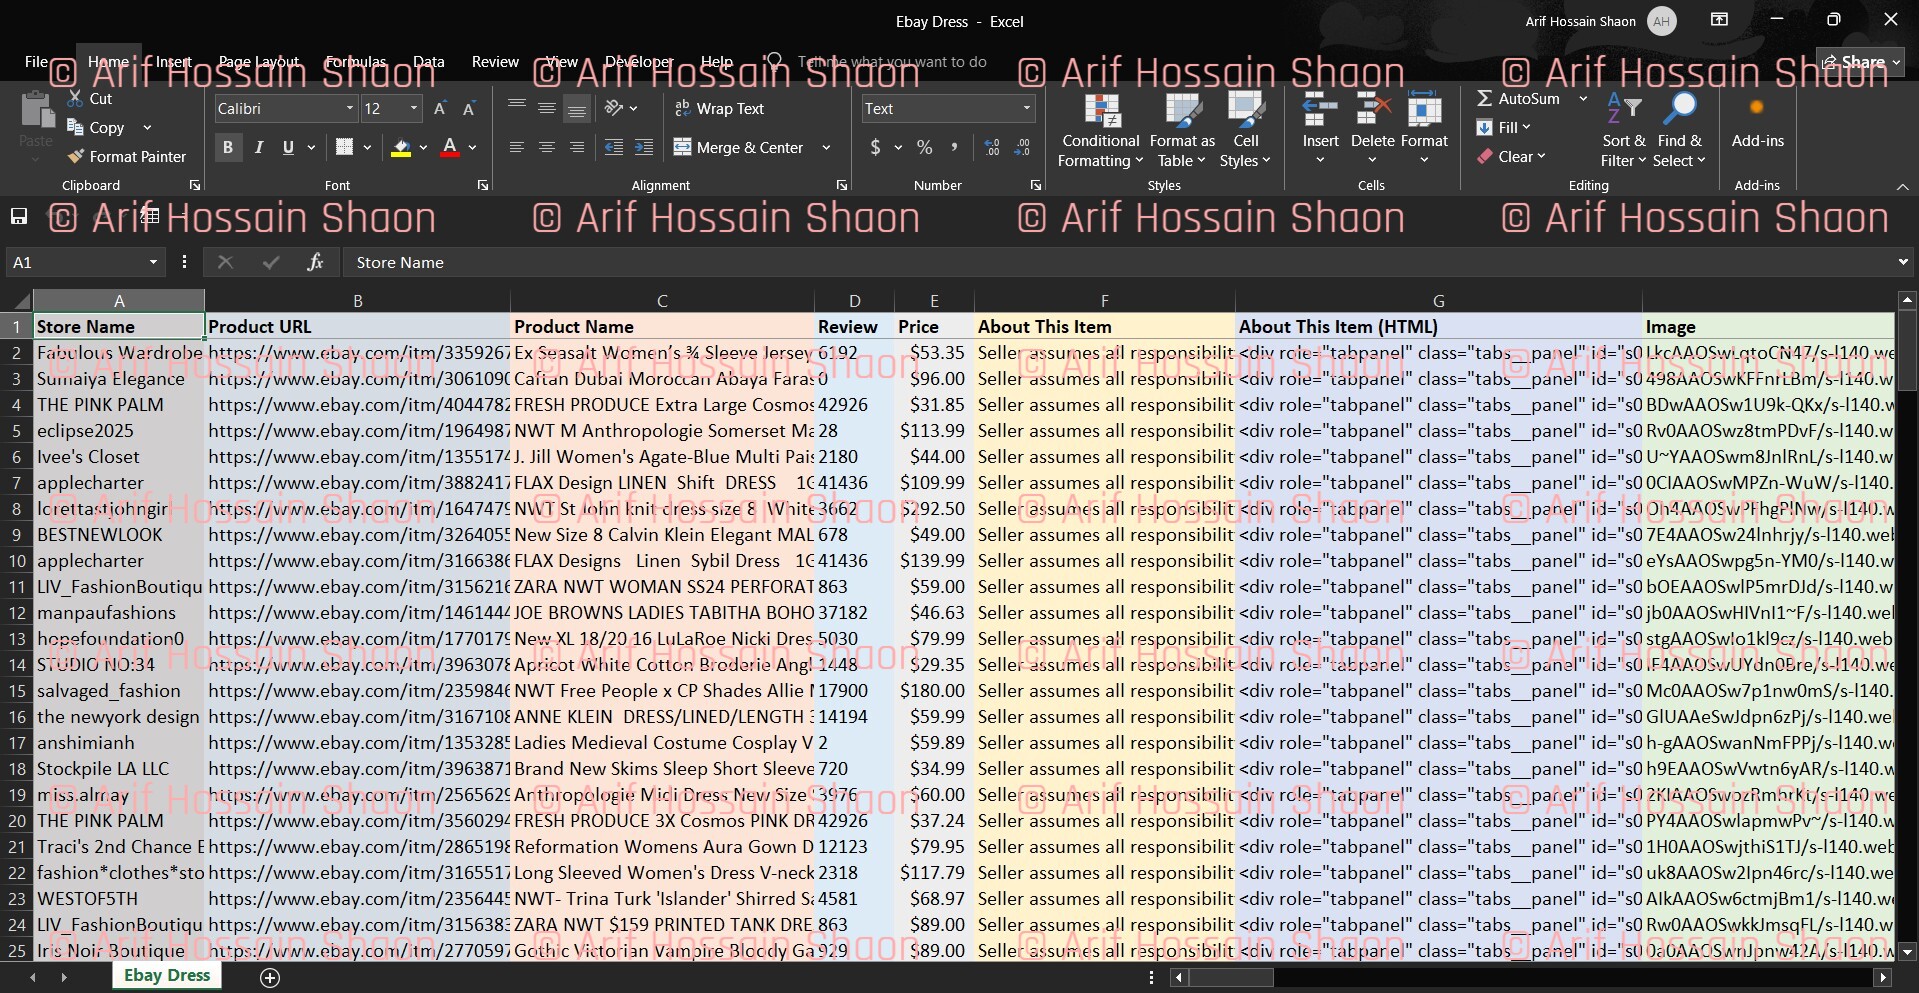Click the AutoSum button
1919x993 pixels.
point(1518,99)
